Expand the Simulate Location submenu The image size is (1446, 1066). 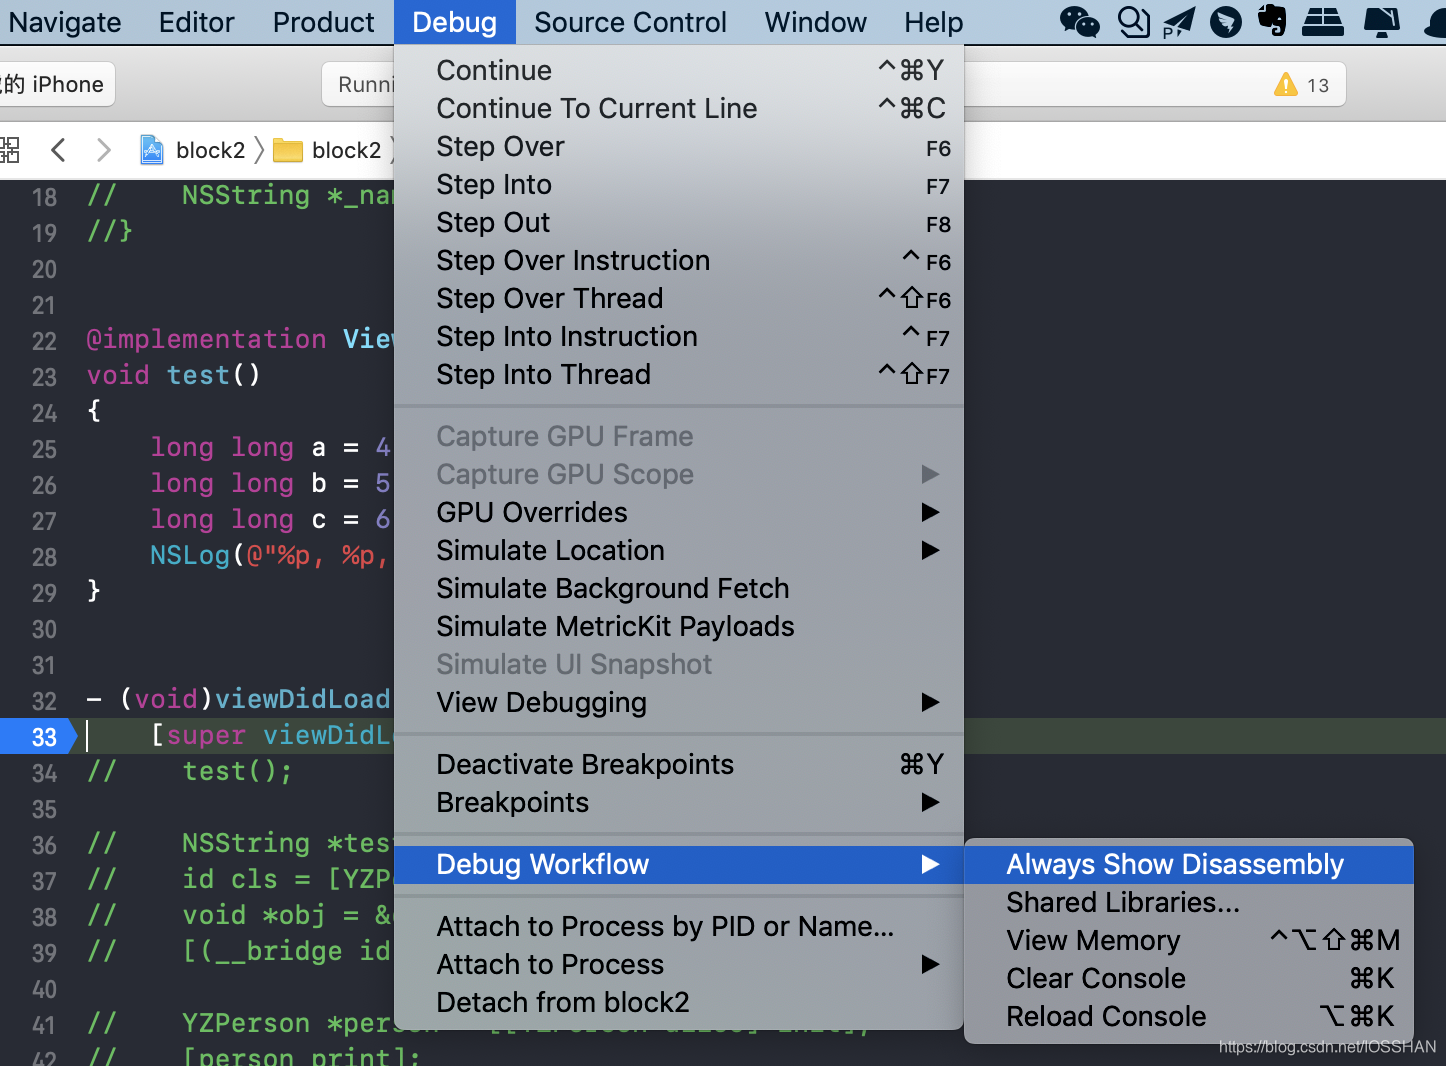click(x=679, y=550)
